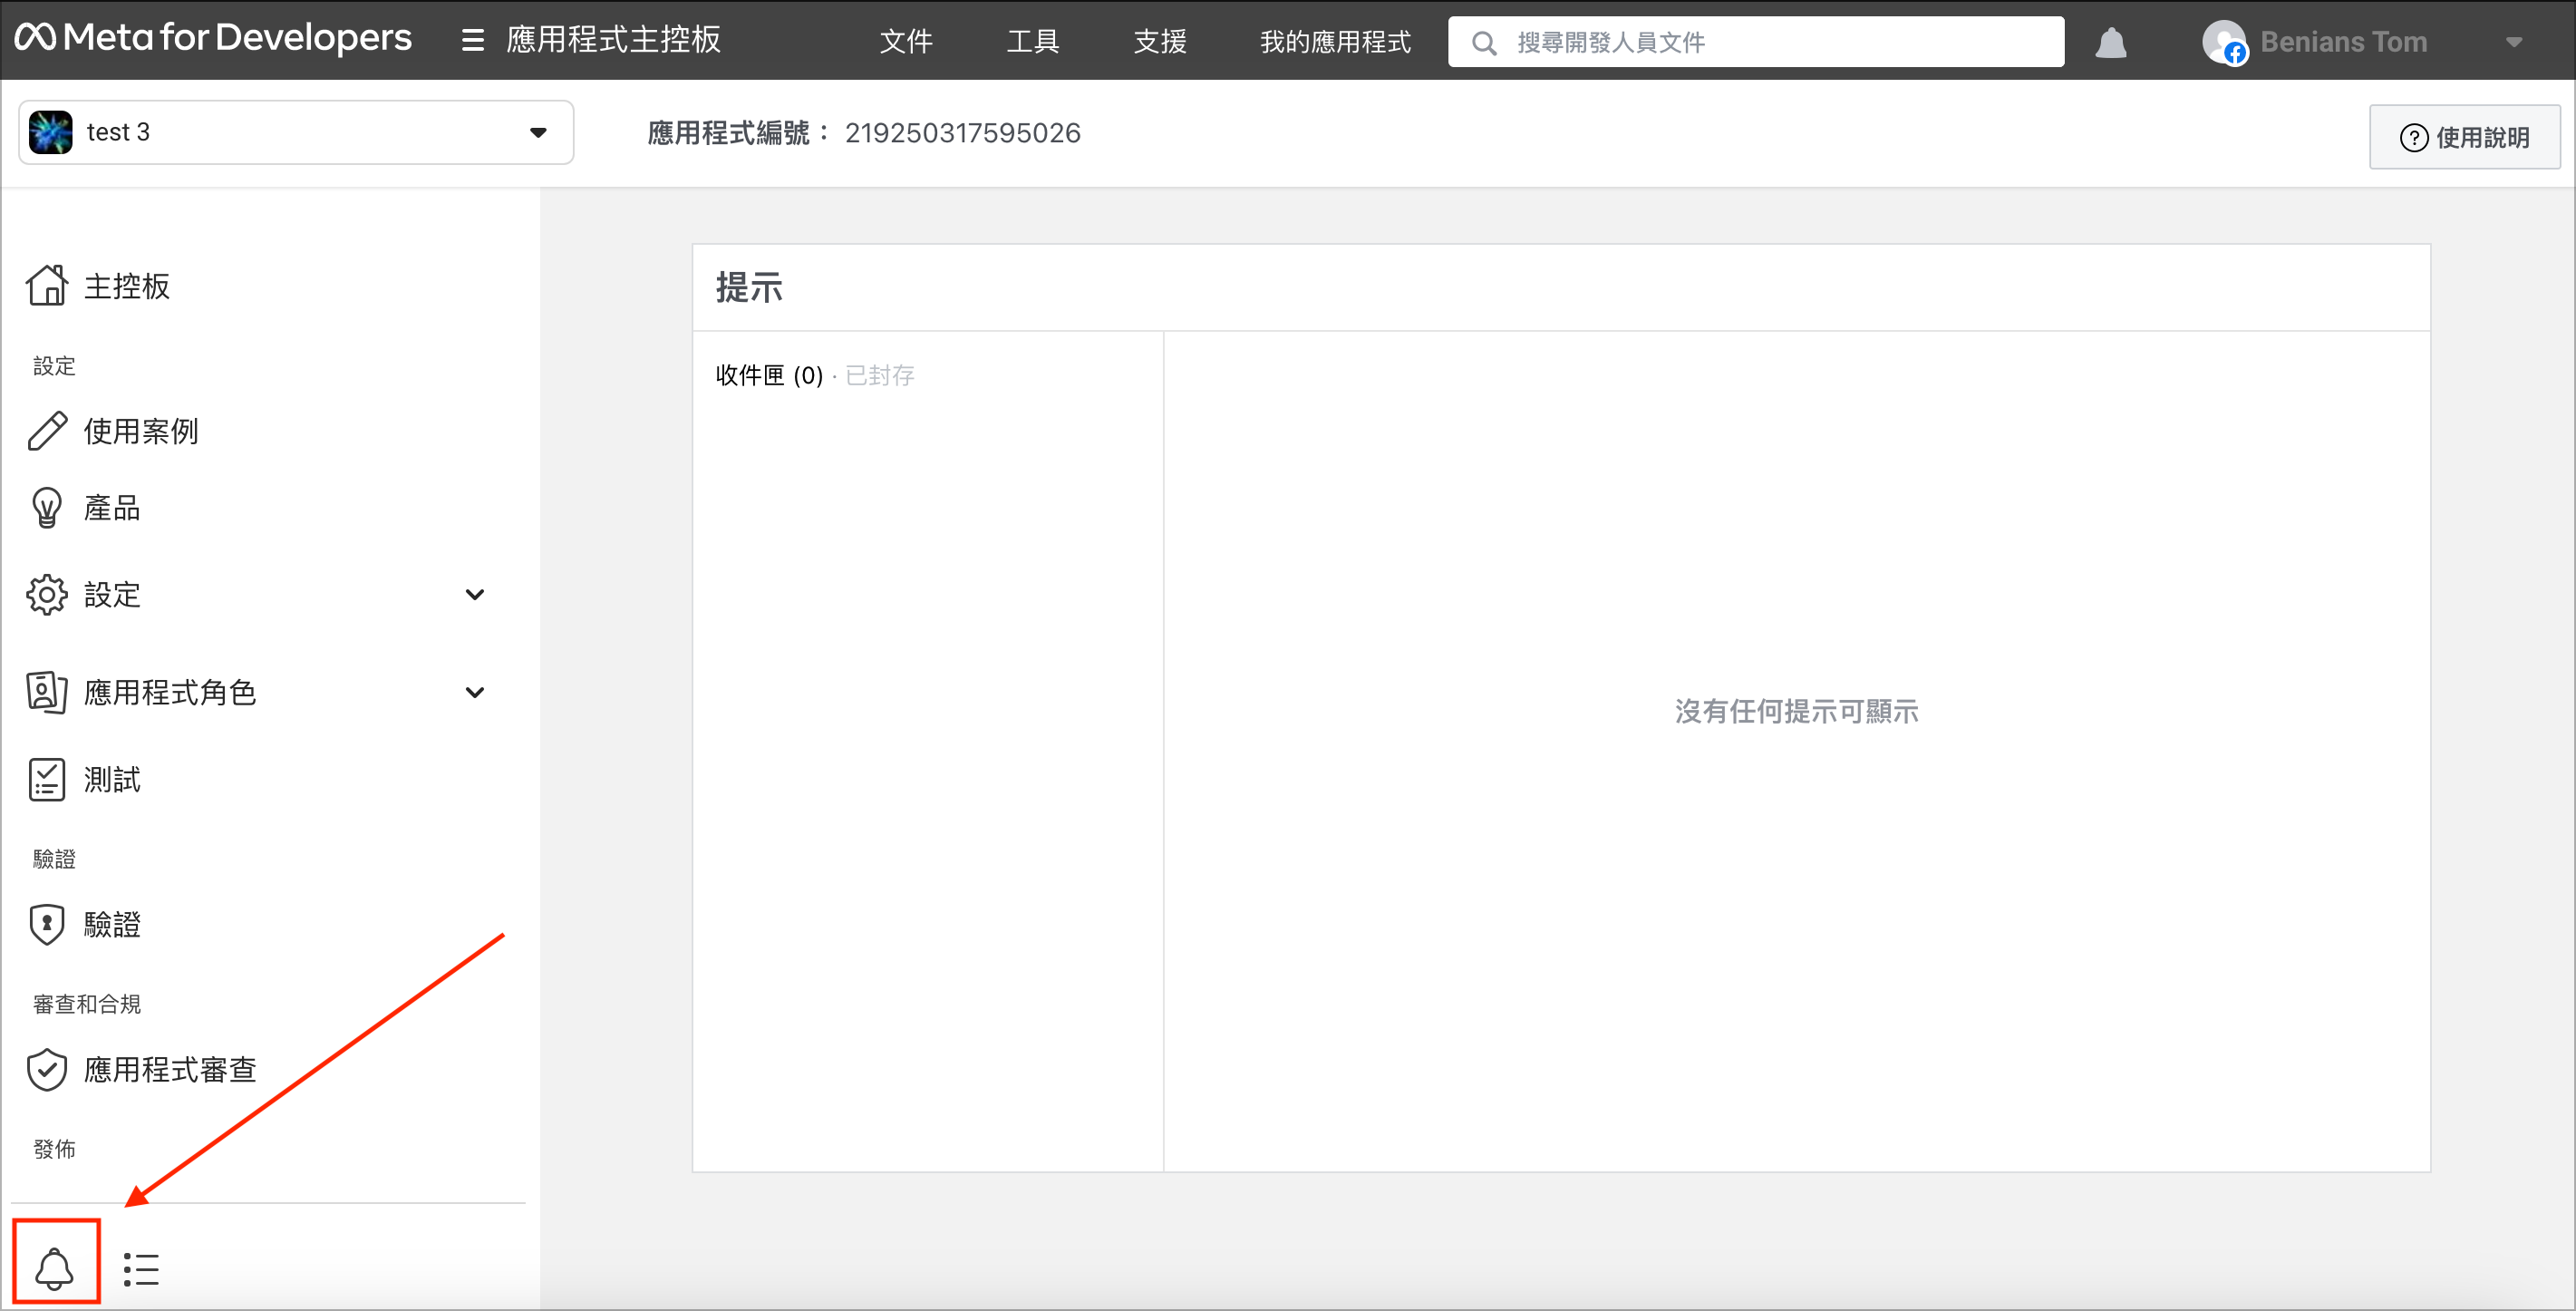The image size is (2576, 1311).
Task: Open the 文件 top menu
Action: (906, 42)
